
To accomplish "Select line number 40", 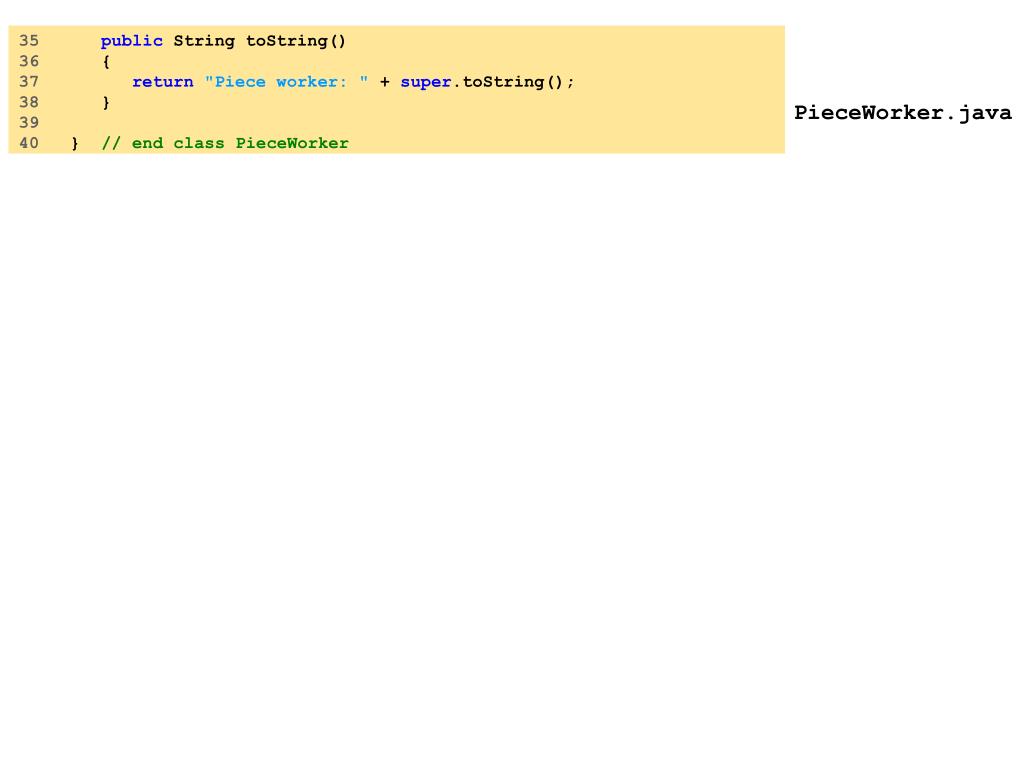I will click(x=29, y=143).
